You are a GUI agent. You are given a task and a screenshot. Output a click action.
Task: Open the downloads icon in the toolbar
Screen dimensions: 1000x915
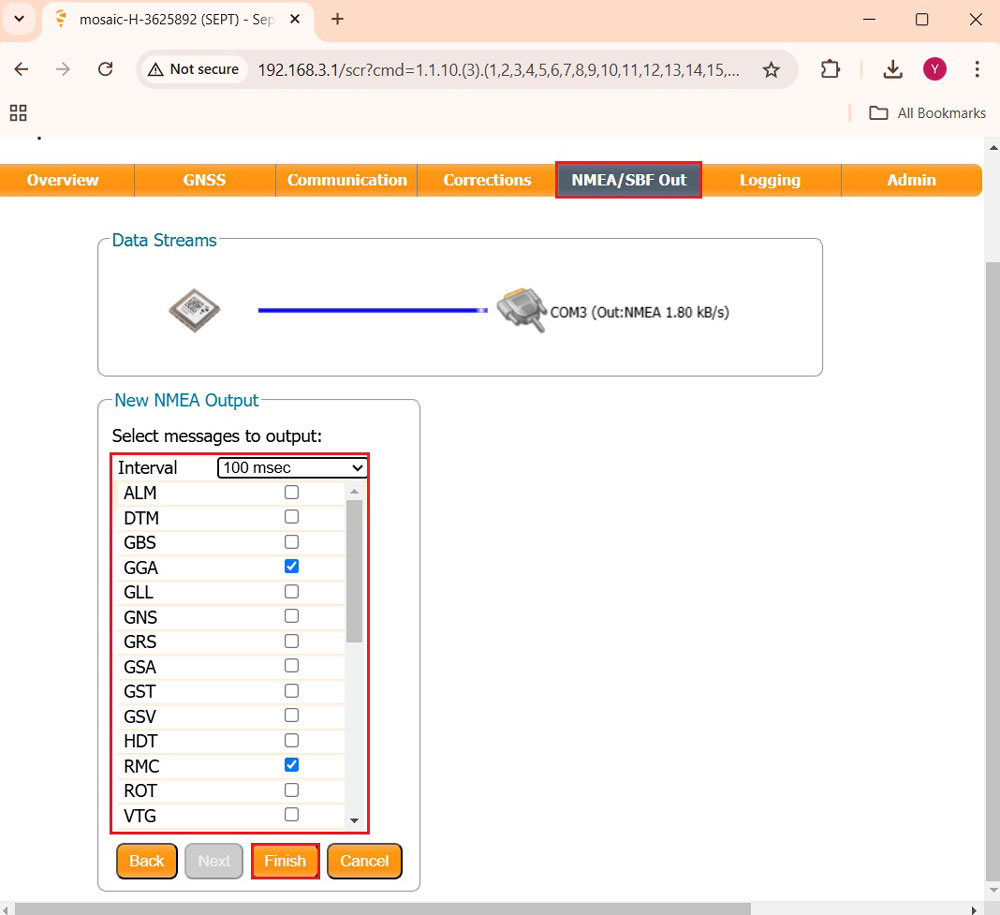[x=893, y=69]
